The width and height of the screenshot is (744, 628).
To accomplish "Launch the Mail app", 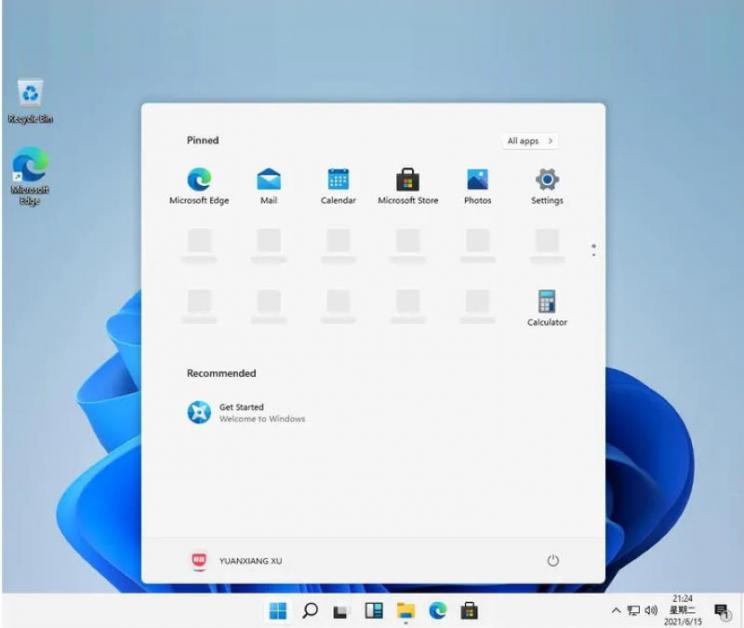I will tap(269, 186).
